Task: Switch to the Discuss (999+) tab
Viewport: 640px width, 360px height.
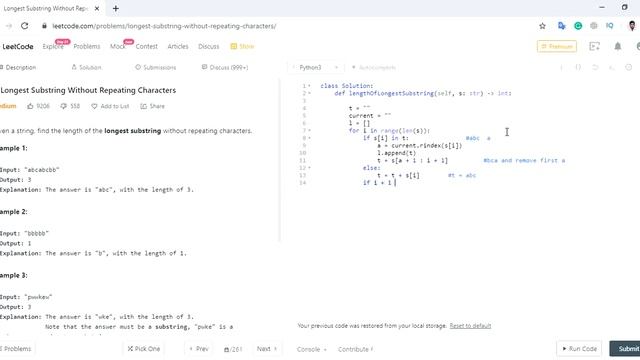Action: [x=225, y=67]
